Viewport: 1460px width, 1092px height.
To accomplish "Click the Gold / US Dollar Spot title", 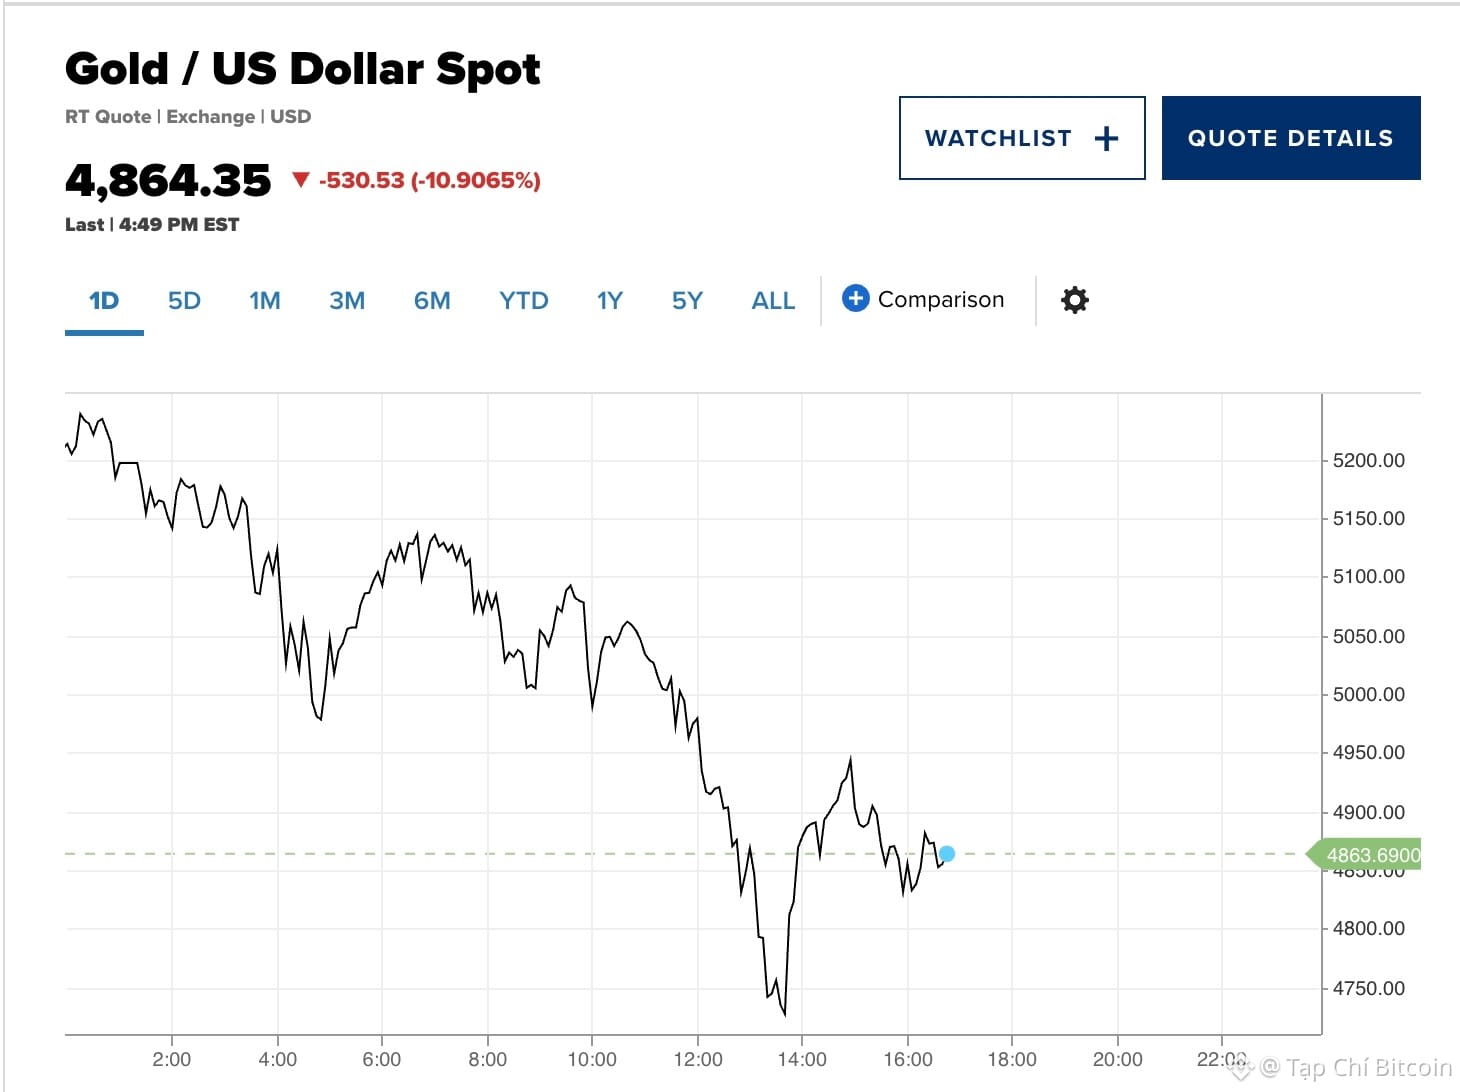I will 302,69.
